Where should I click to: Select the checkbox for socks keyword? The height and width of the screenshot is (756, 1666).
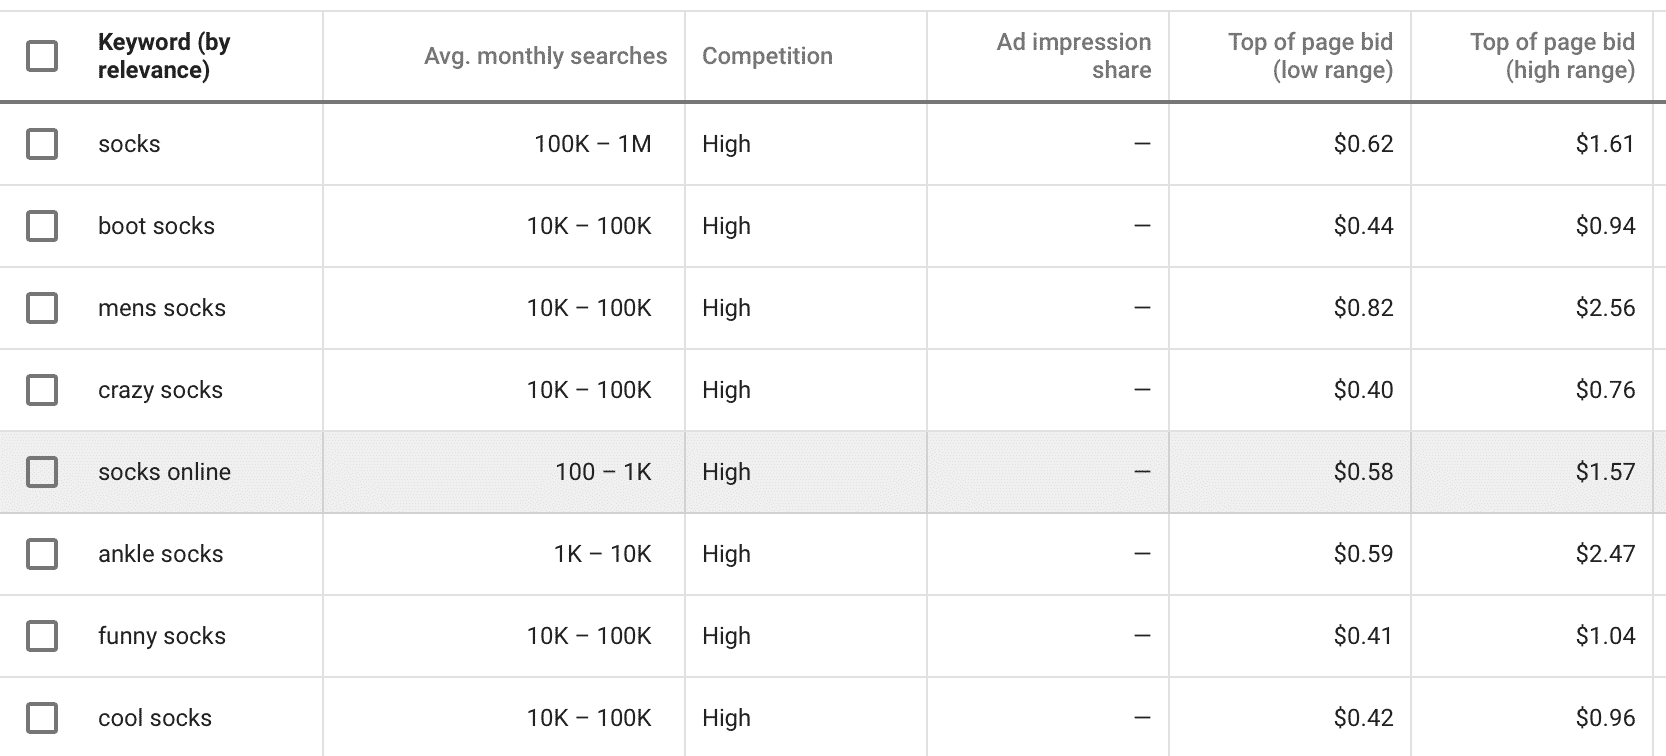[x=42, y=144]
